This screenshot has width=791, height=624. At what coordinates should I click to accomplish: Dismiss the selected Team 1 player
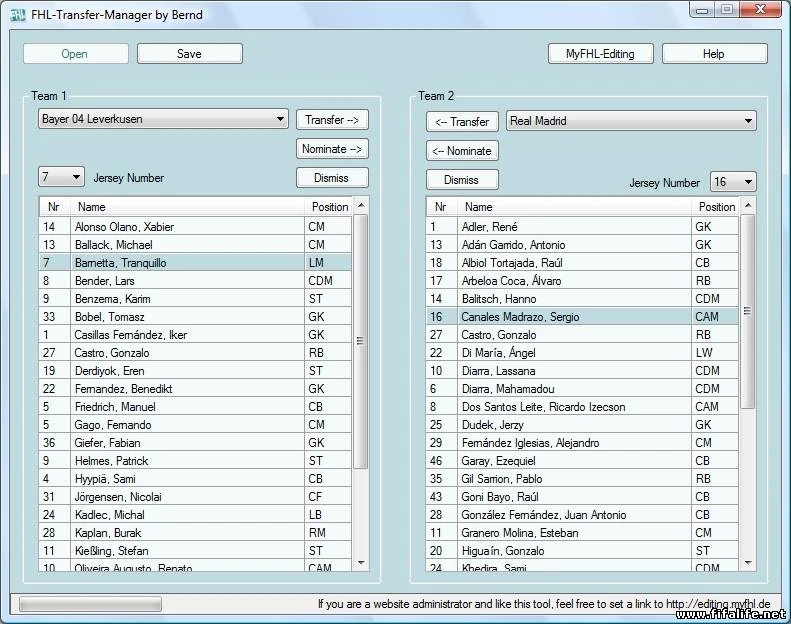click(332, 178)
